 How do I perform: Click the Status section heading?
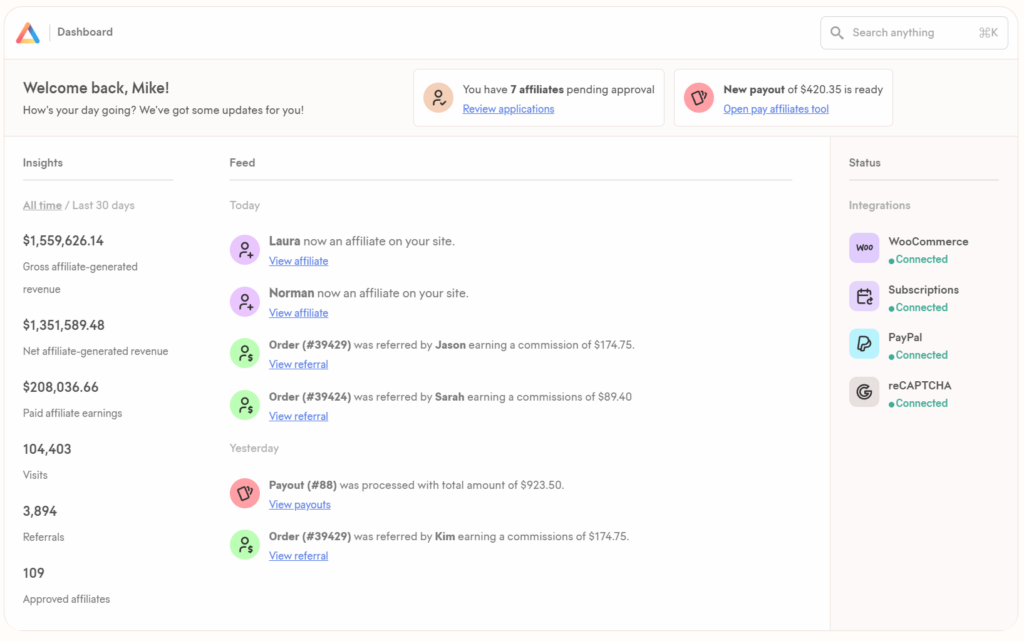point(865,163)
